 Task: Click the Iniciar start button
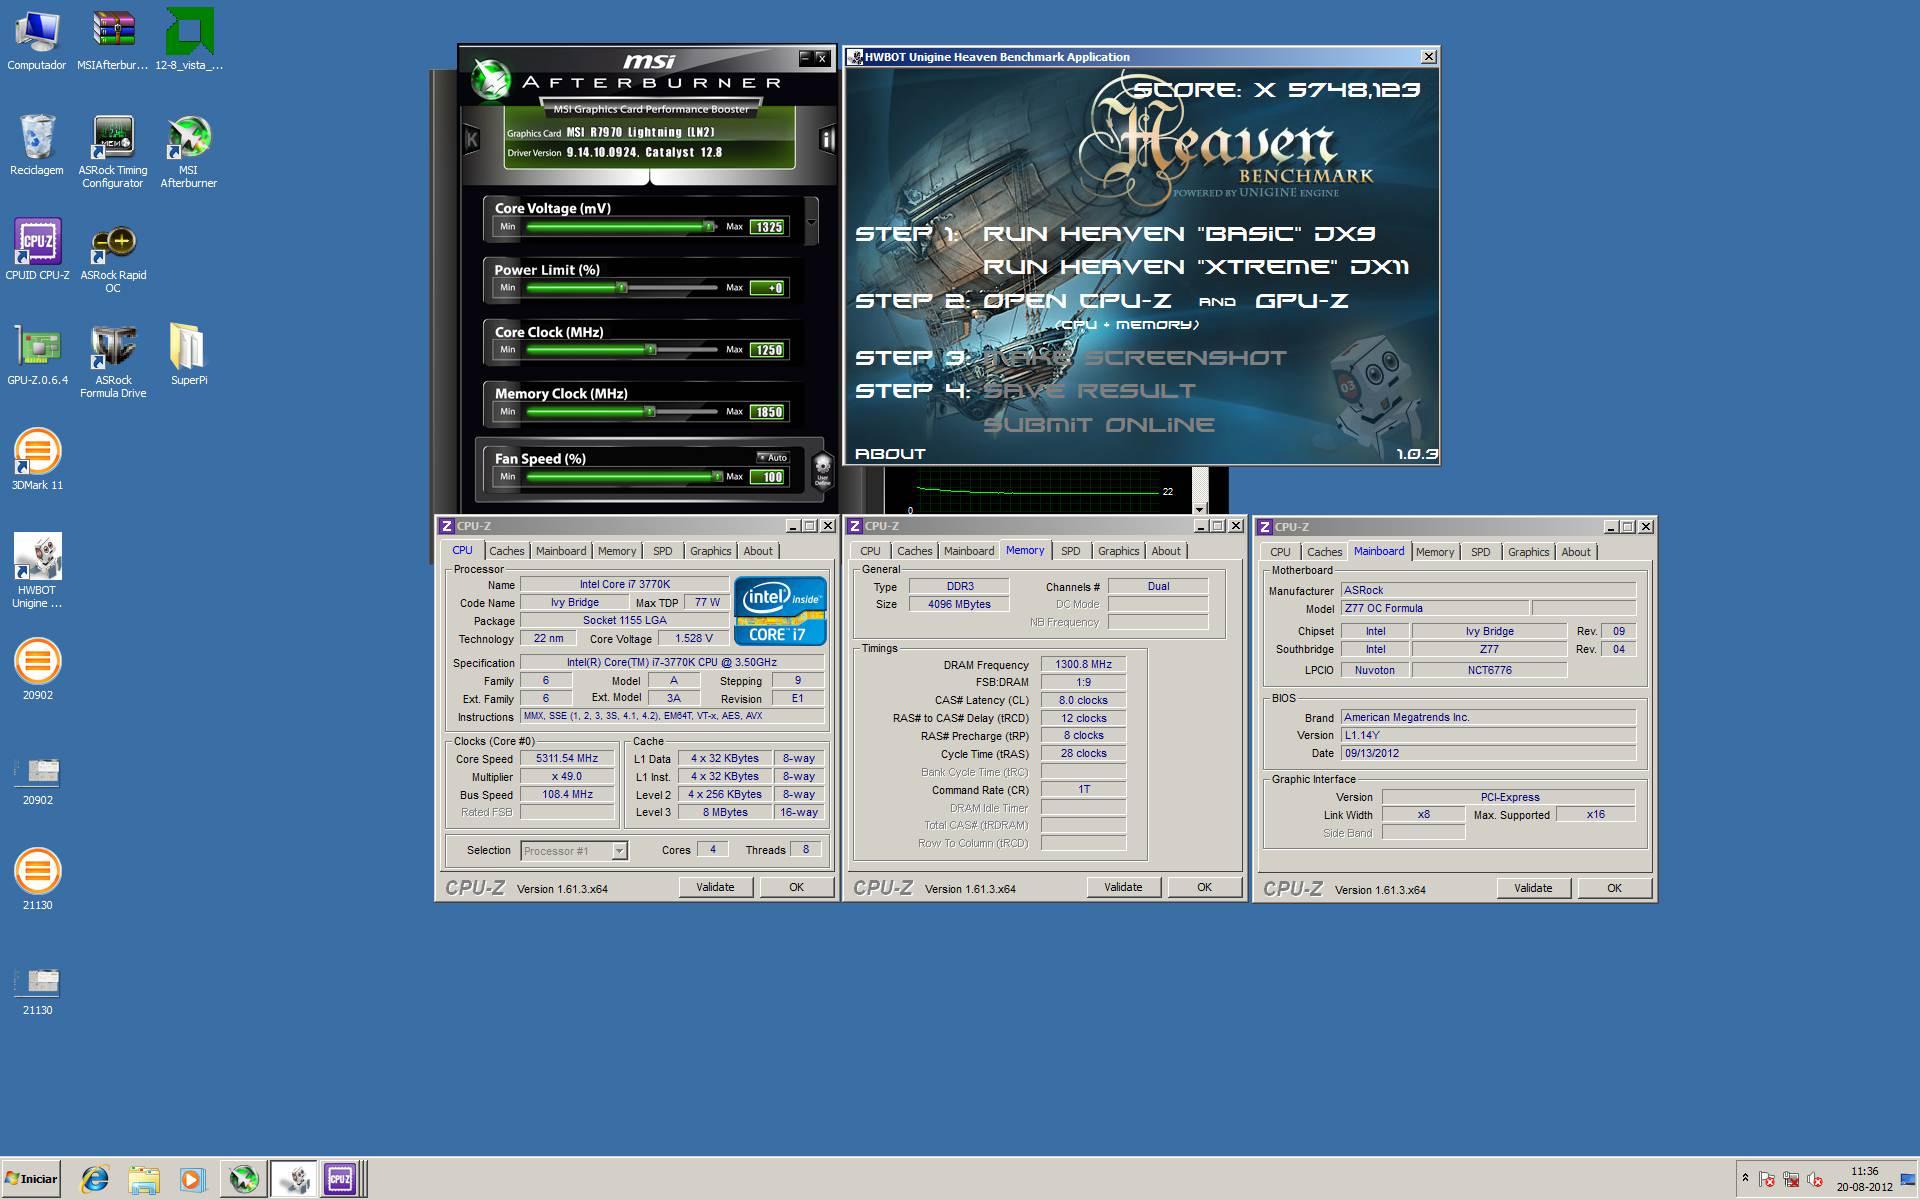point(31,1179)
